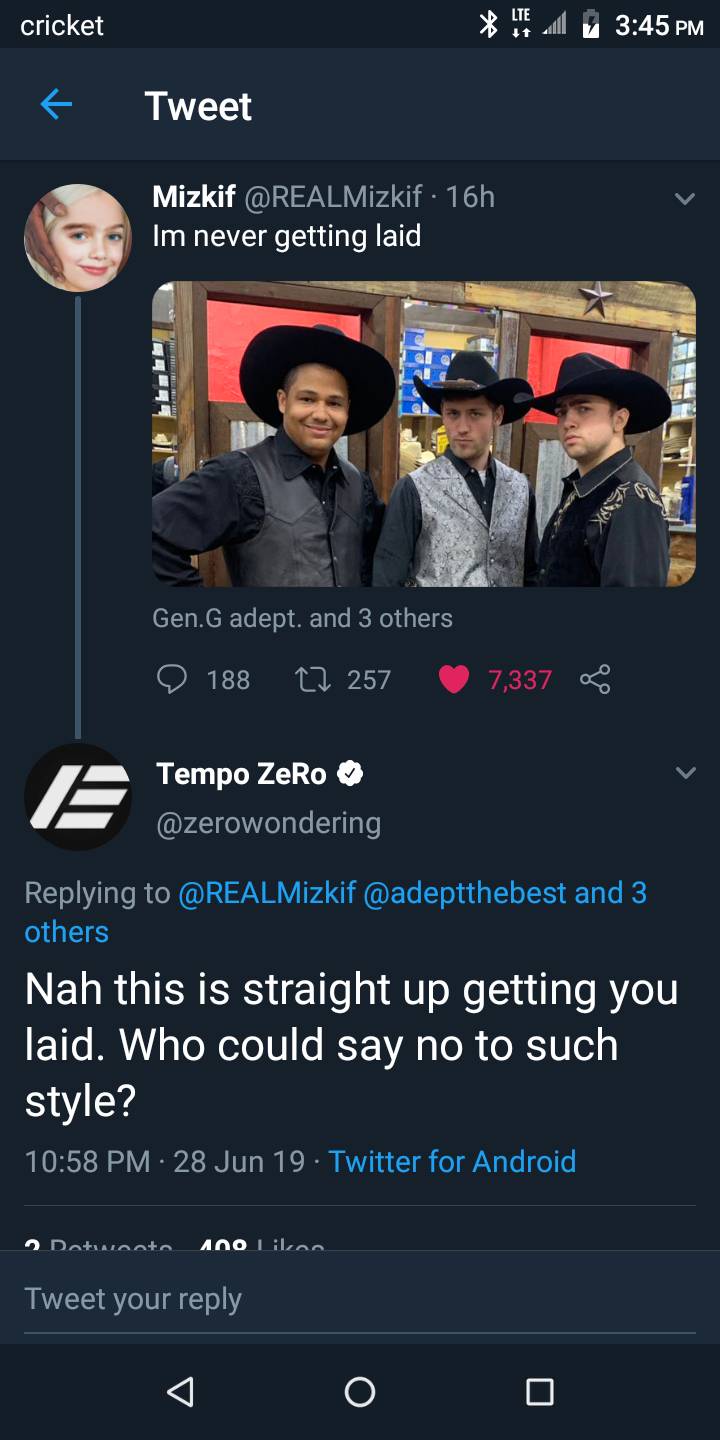The height and width of the screenshot is (1440, 720).
Task: Tap the back arrow to exit the tweet
Action: click(57, 105)
